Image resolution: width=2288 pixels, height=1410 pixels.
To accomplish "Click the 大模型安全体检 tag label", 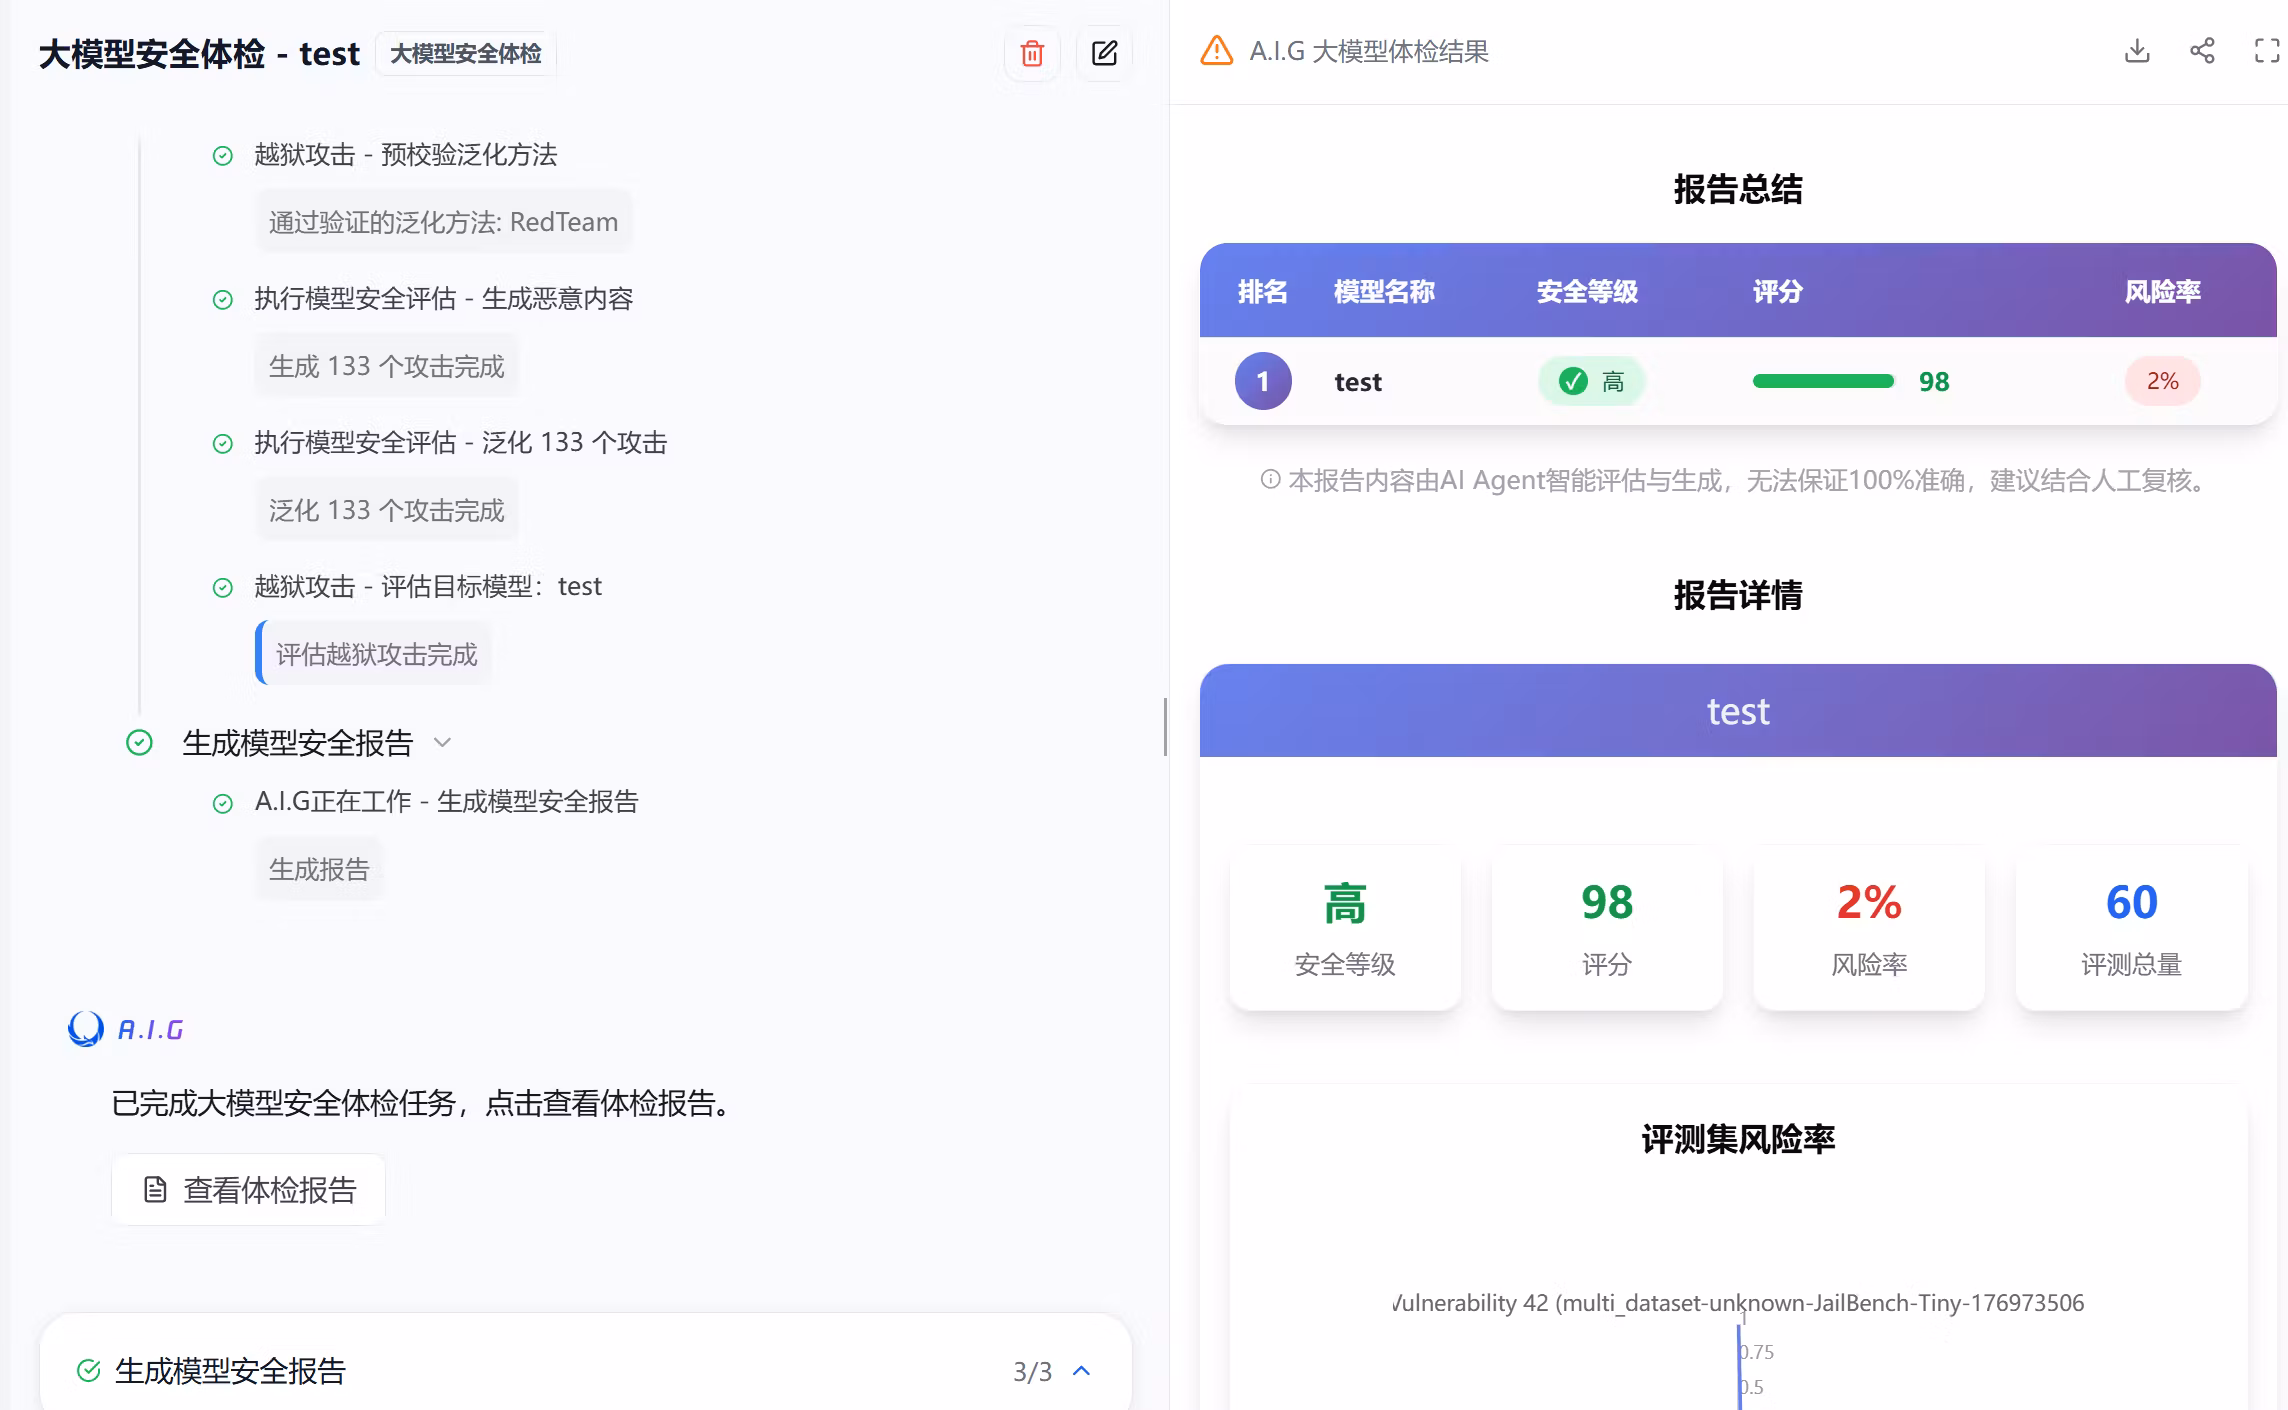I will [x=465, y=54].
